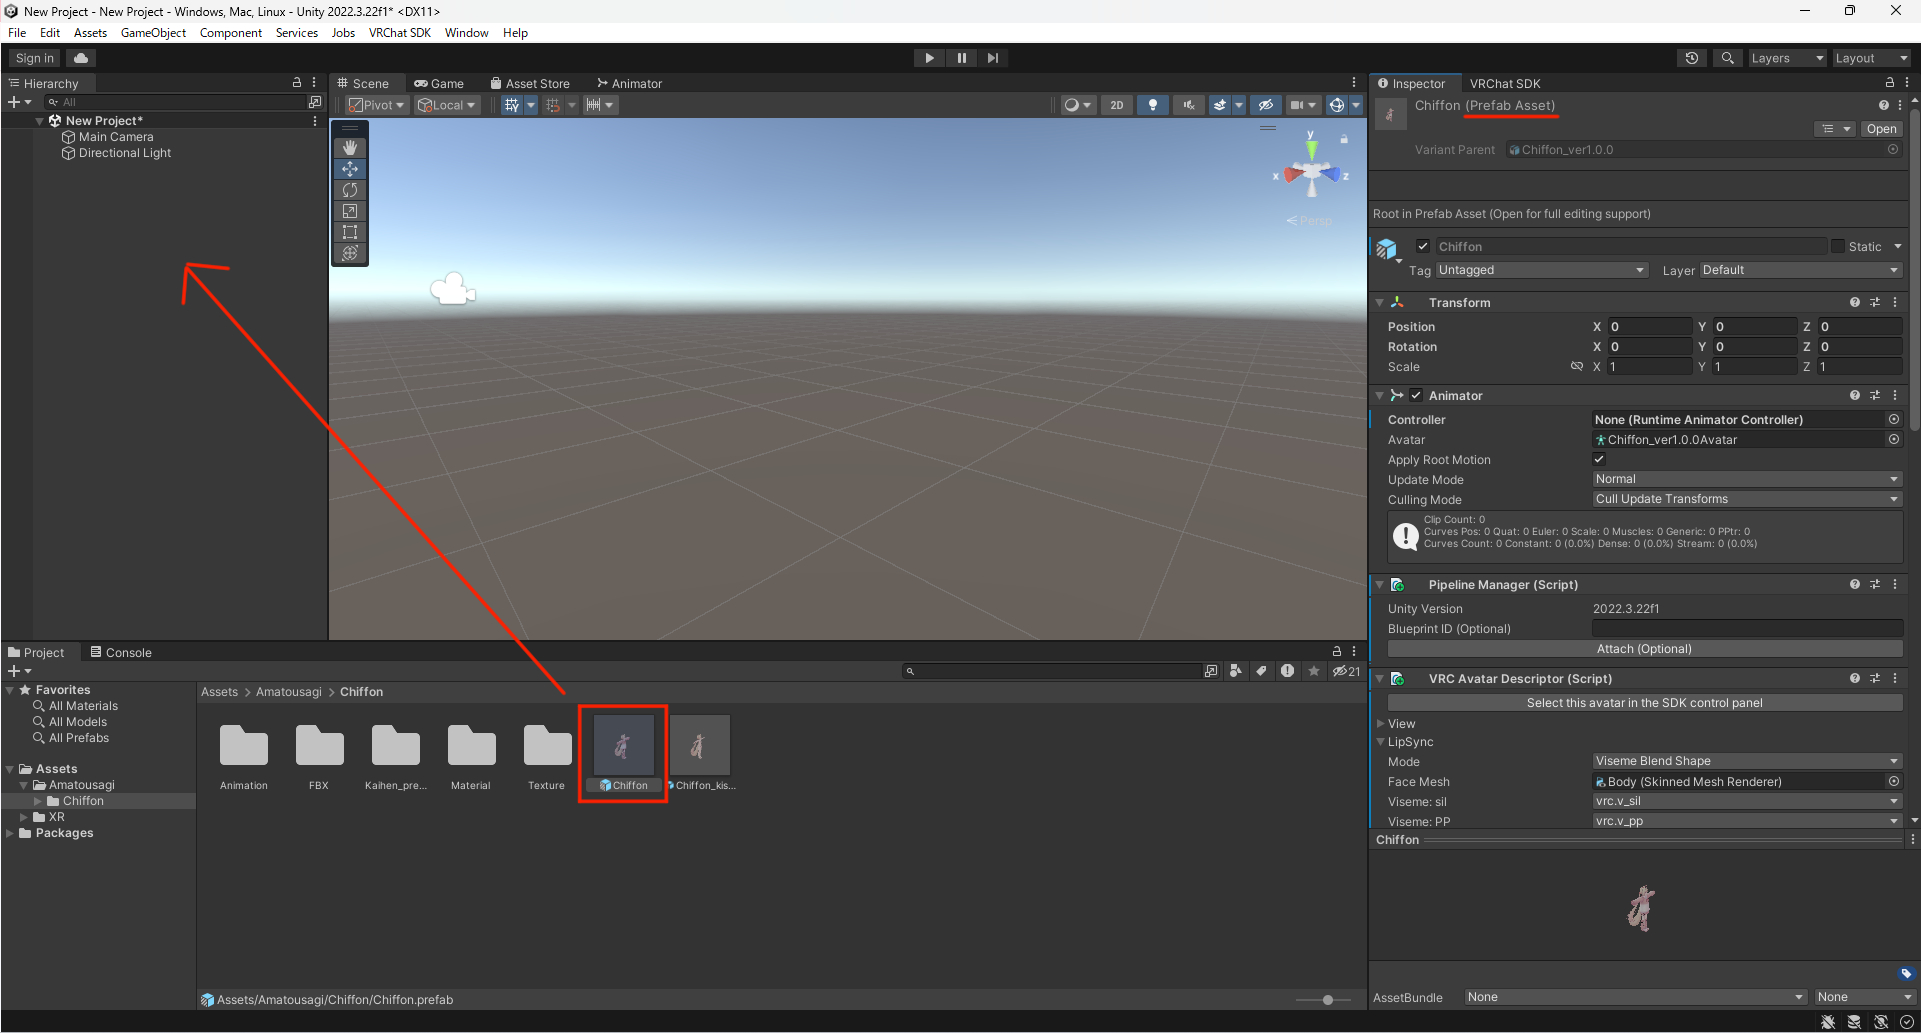The image size is (1921, 1033).
Task: Select the Chiffon prefab thumbnail
Action: point(622,745)
